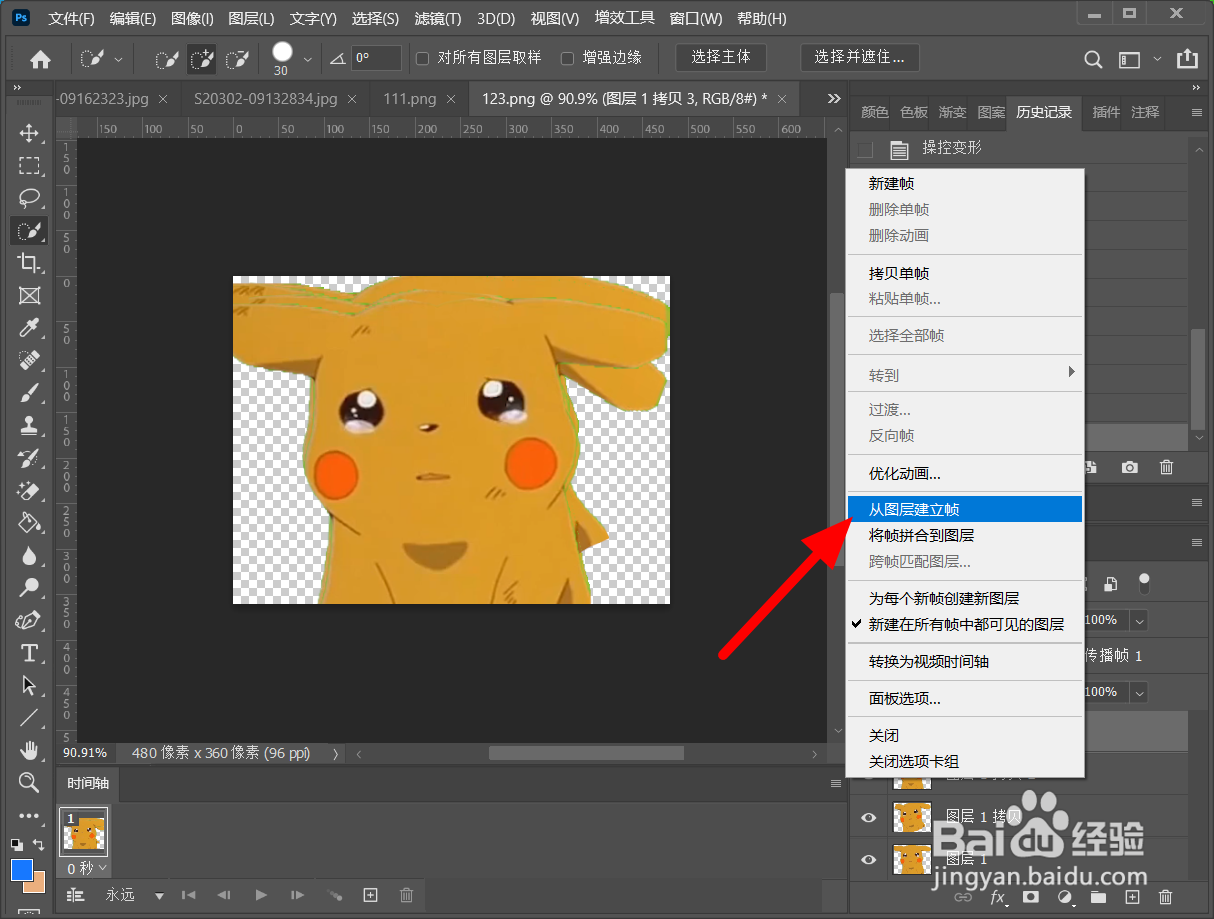
Task: Reset default foreground and background colors
Action: (x=16, y=845)
